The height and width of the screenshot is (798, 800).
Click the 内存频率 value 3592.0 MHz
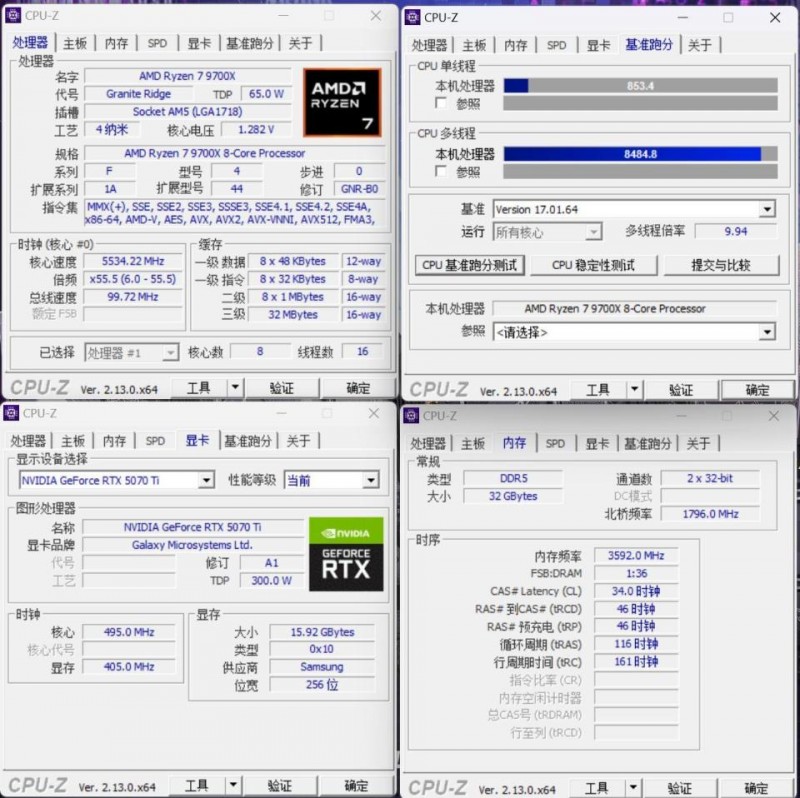click(x=636, y=556)
